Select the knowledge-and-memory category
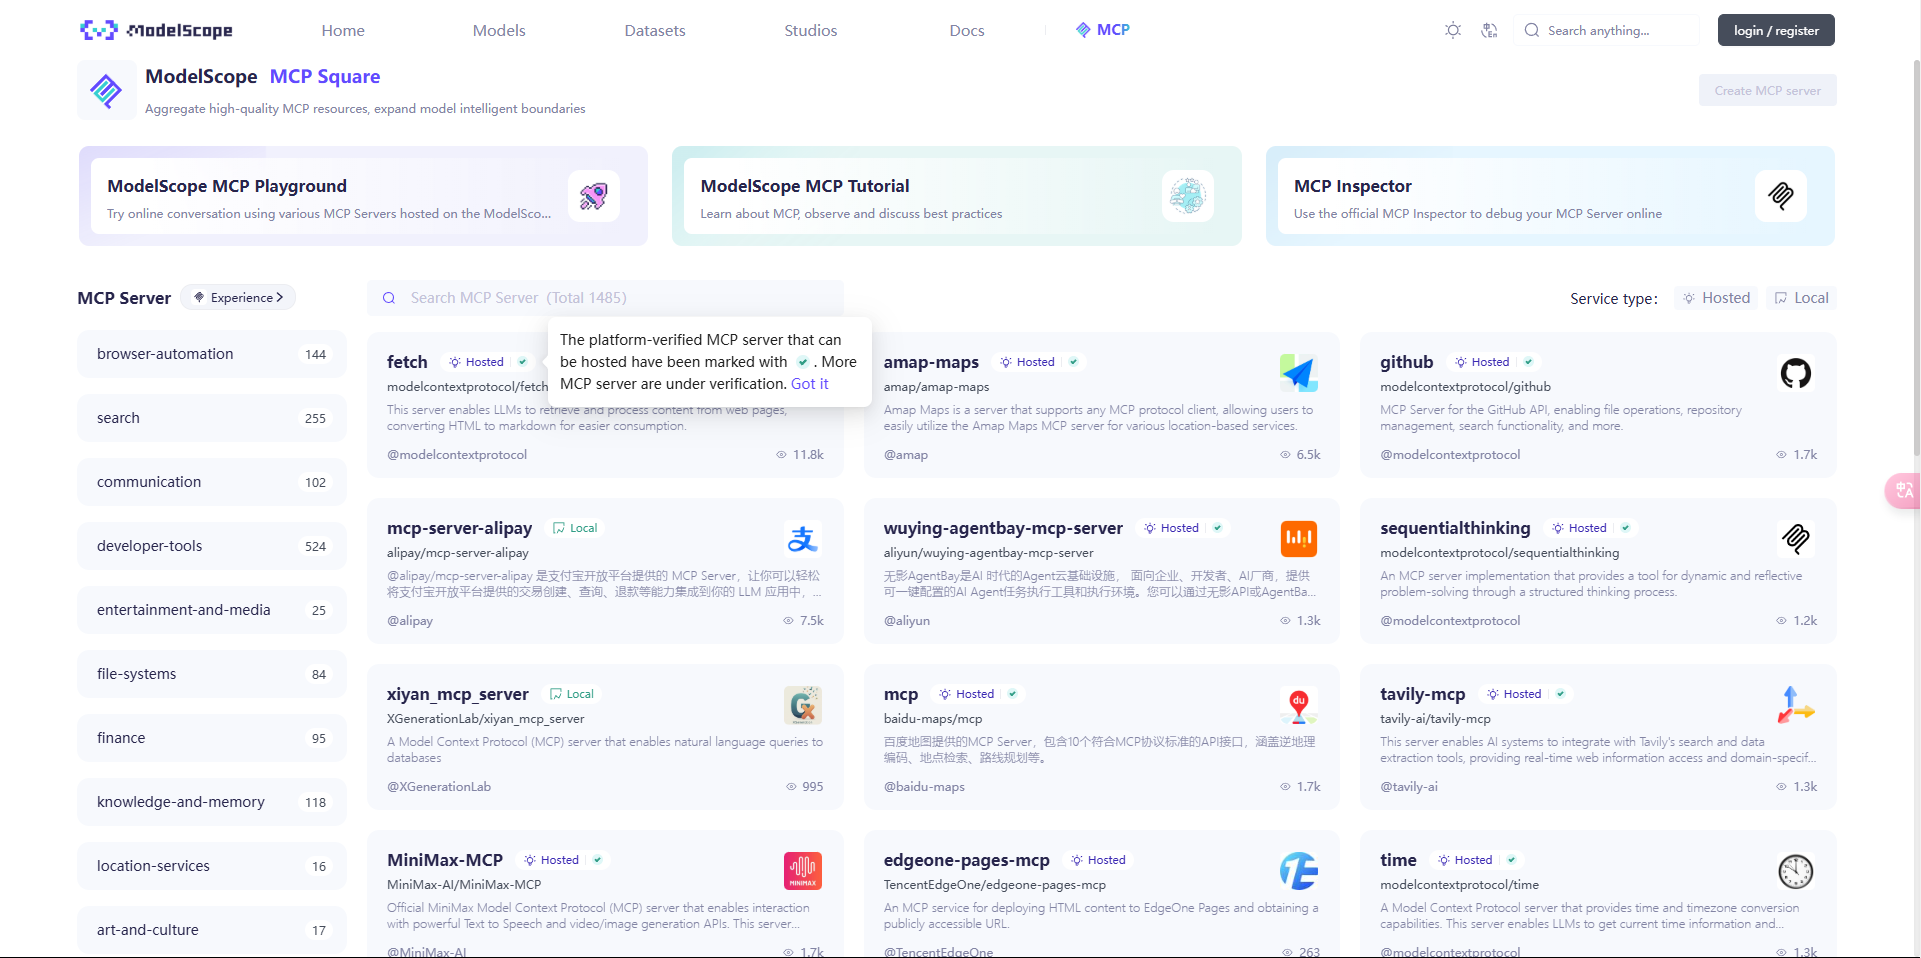Viewport: 1921px width, 958px height. pos(212,802)
